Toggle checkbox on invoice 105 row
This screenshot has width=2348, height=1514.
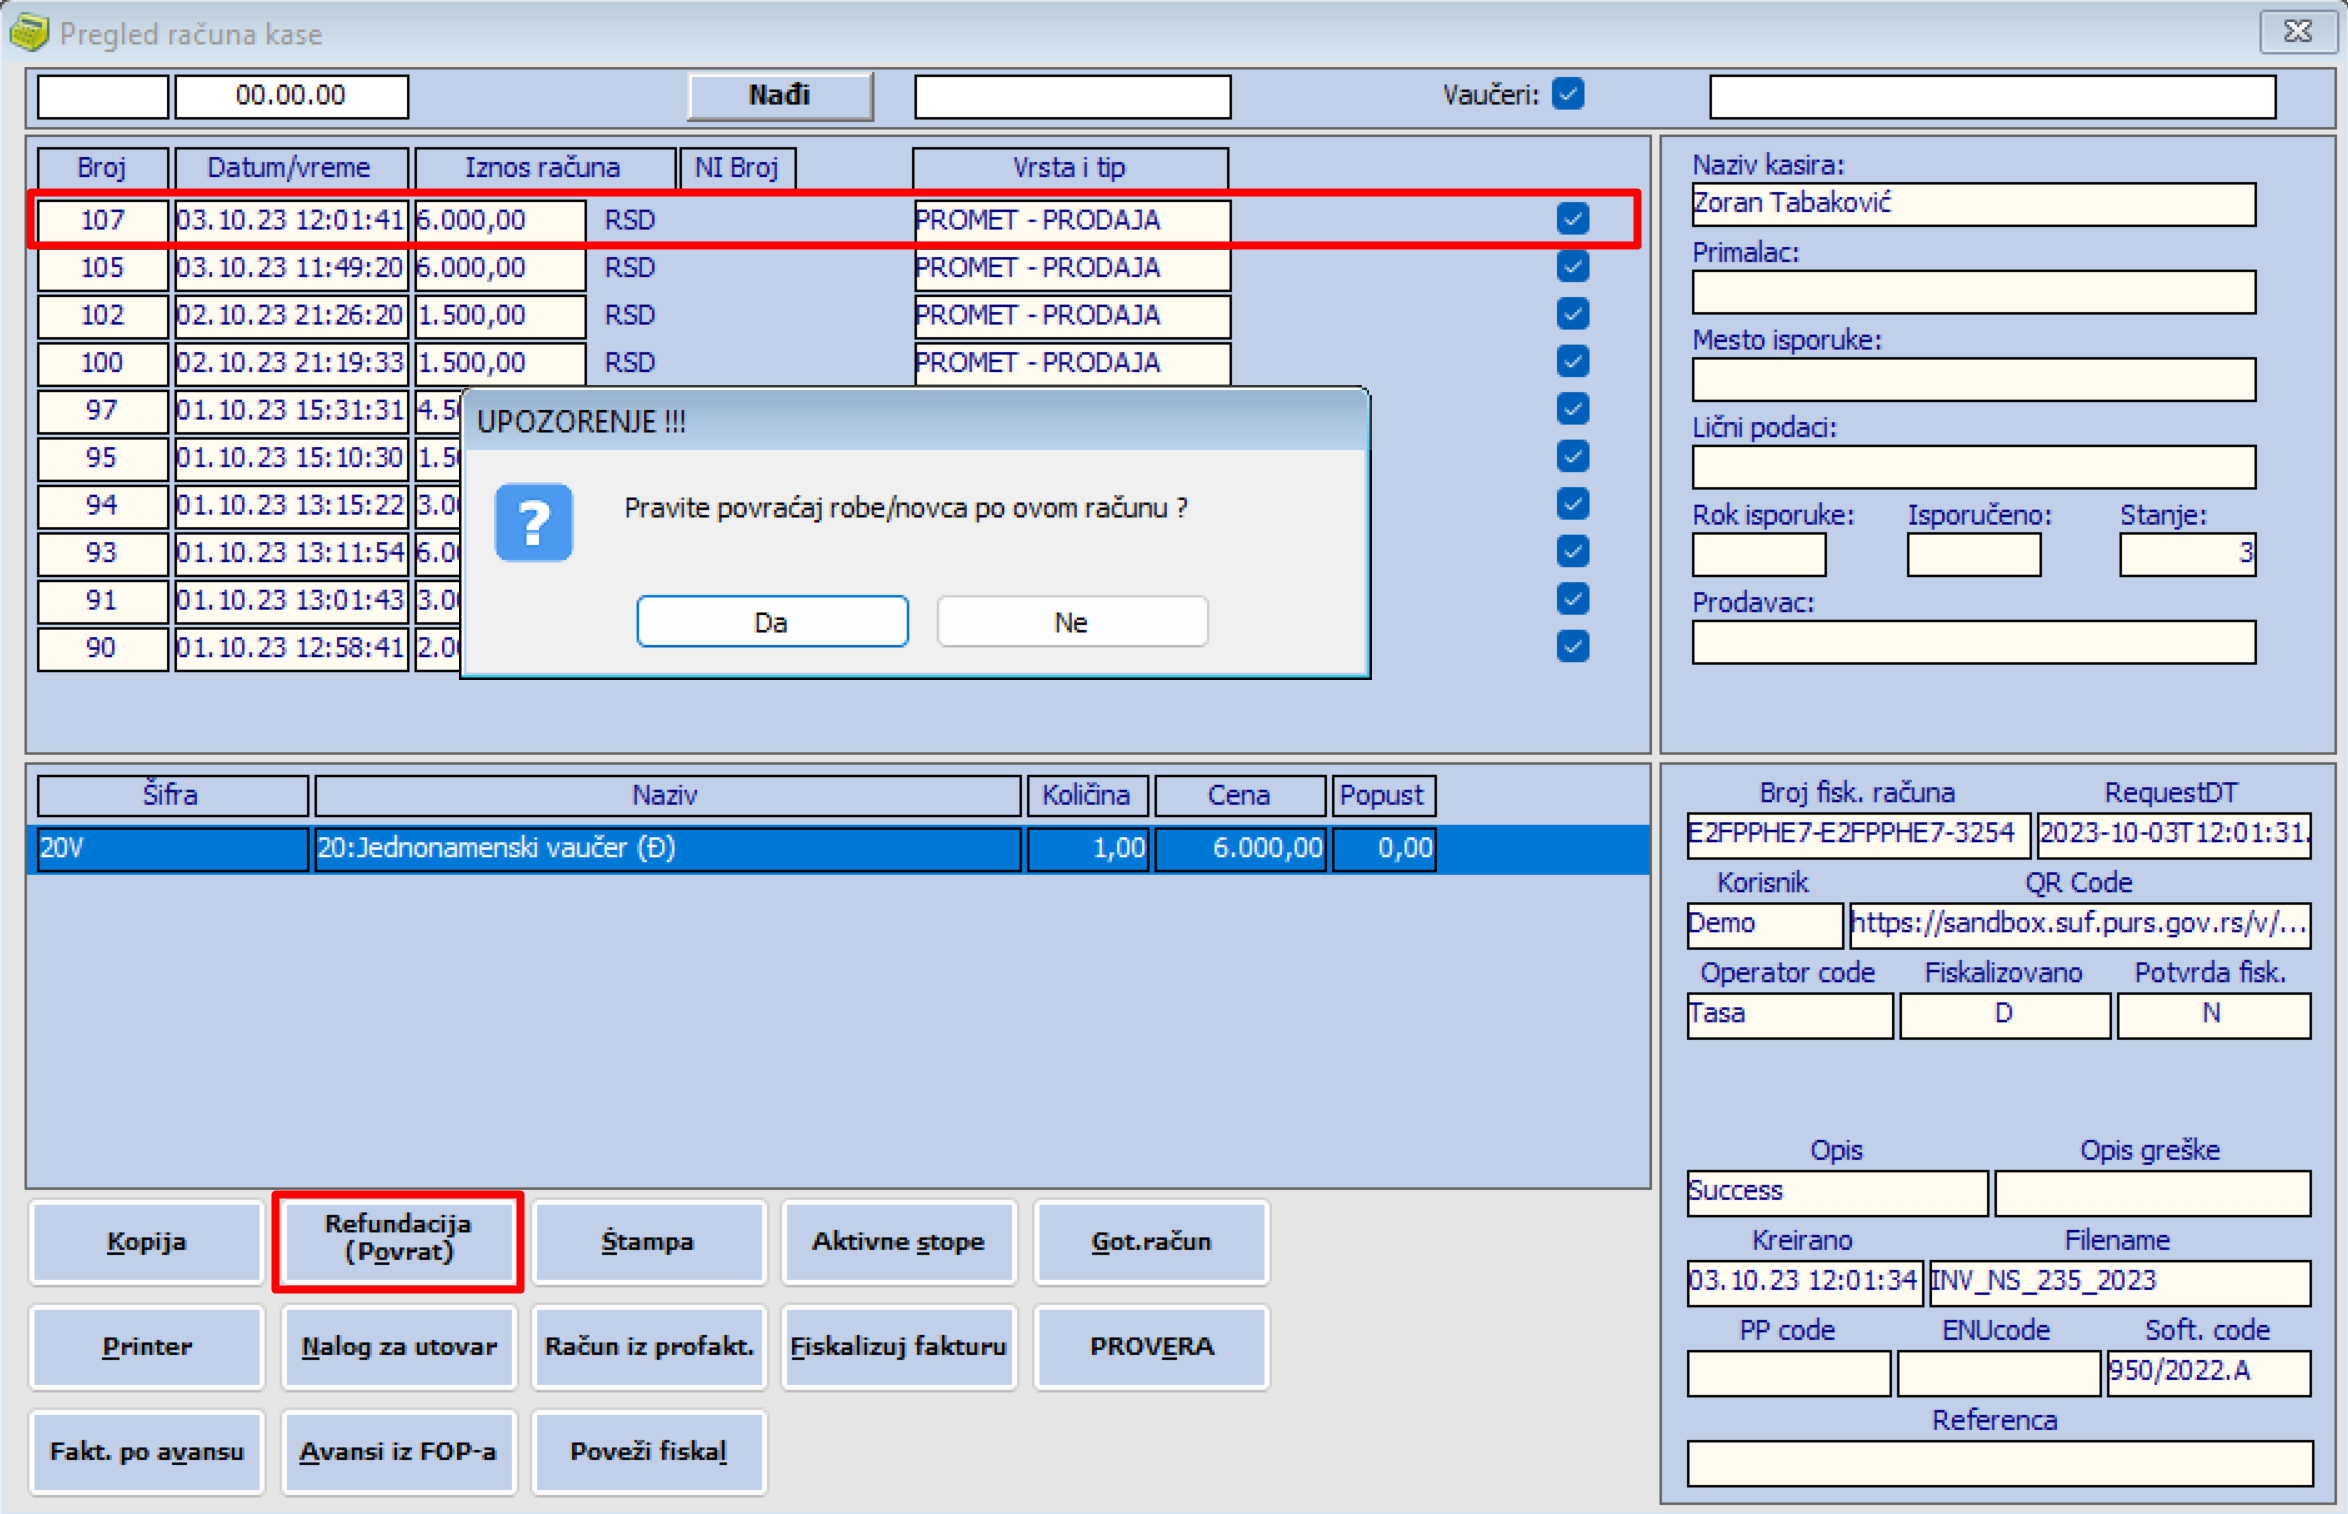coord(1572,267)
